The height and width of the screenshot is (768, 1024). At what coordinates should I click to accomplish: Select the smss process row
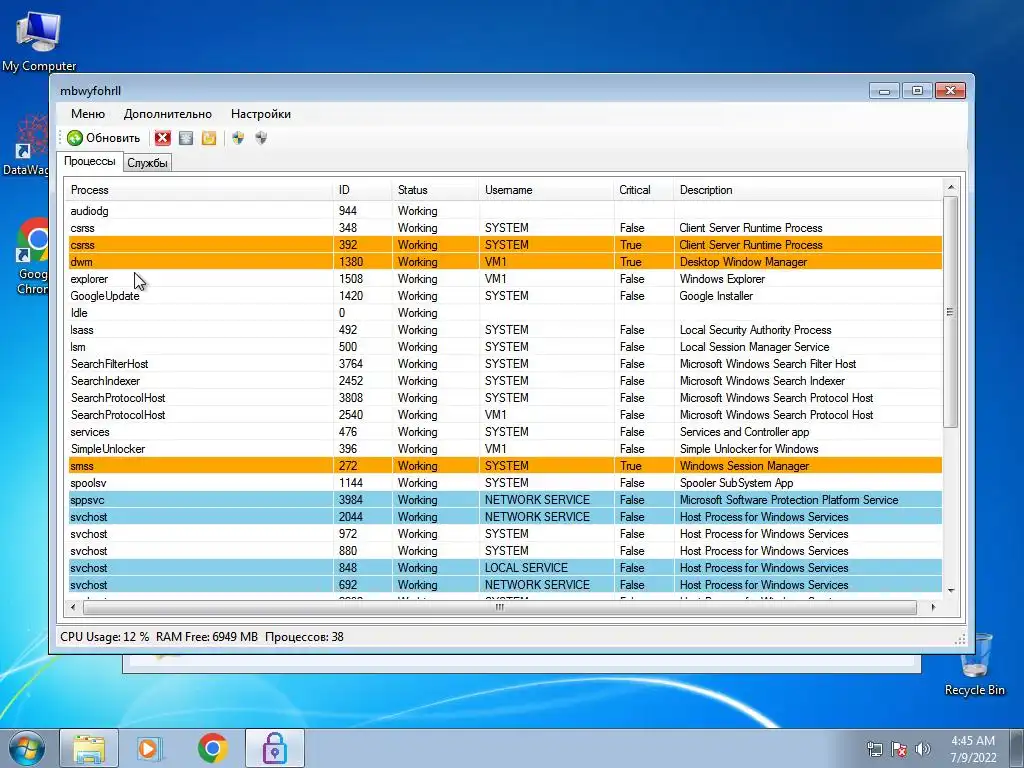click(x=505, y=466)
